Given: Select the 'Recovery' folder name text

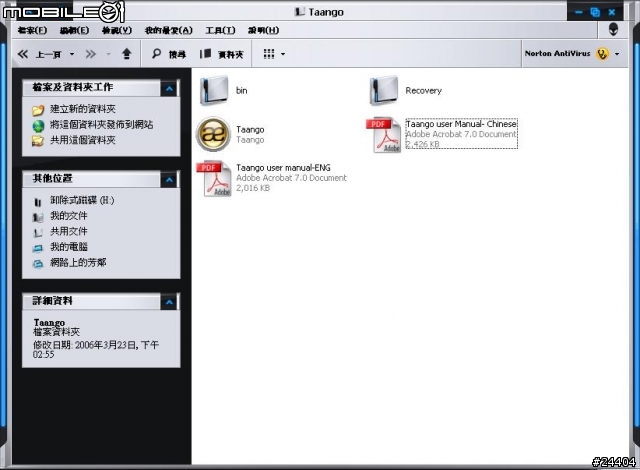Looking at the screenshot, I should [424, 91].
